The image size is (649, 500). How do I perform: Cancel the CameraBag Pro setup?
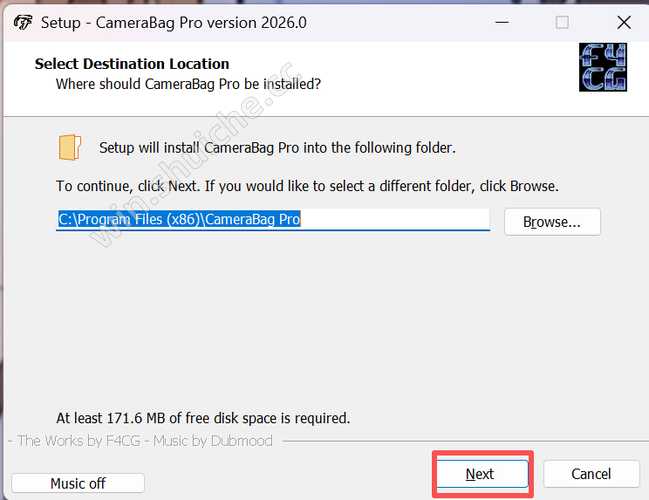click(x=591, y=473)
